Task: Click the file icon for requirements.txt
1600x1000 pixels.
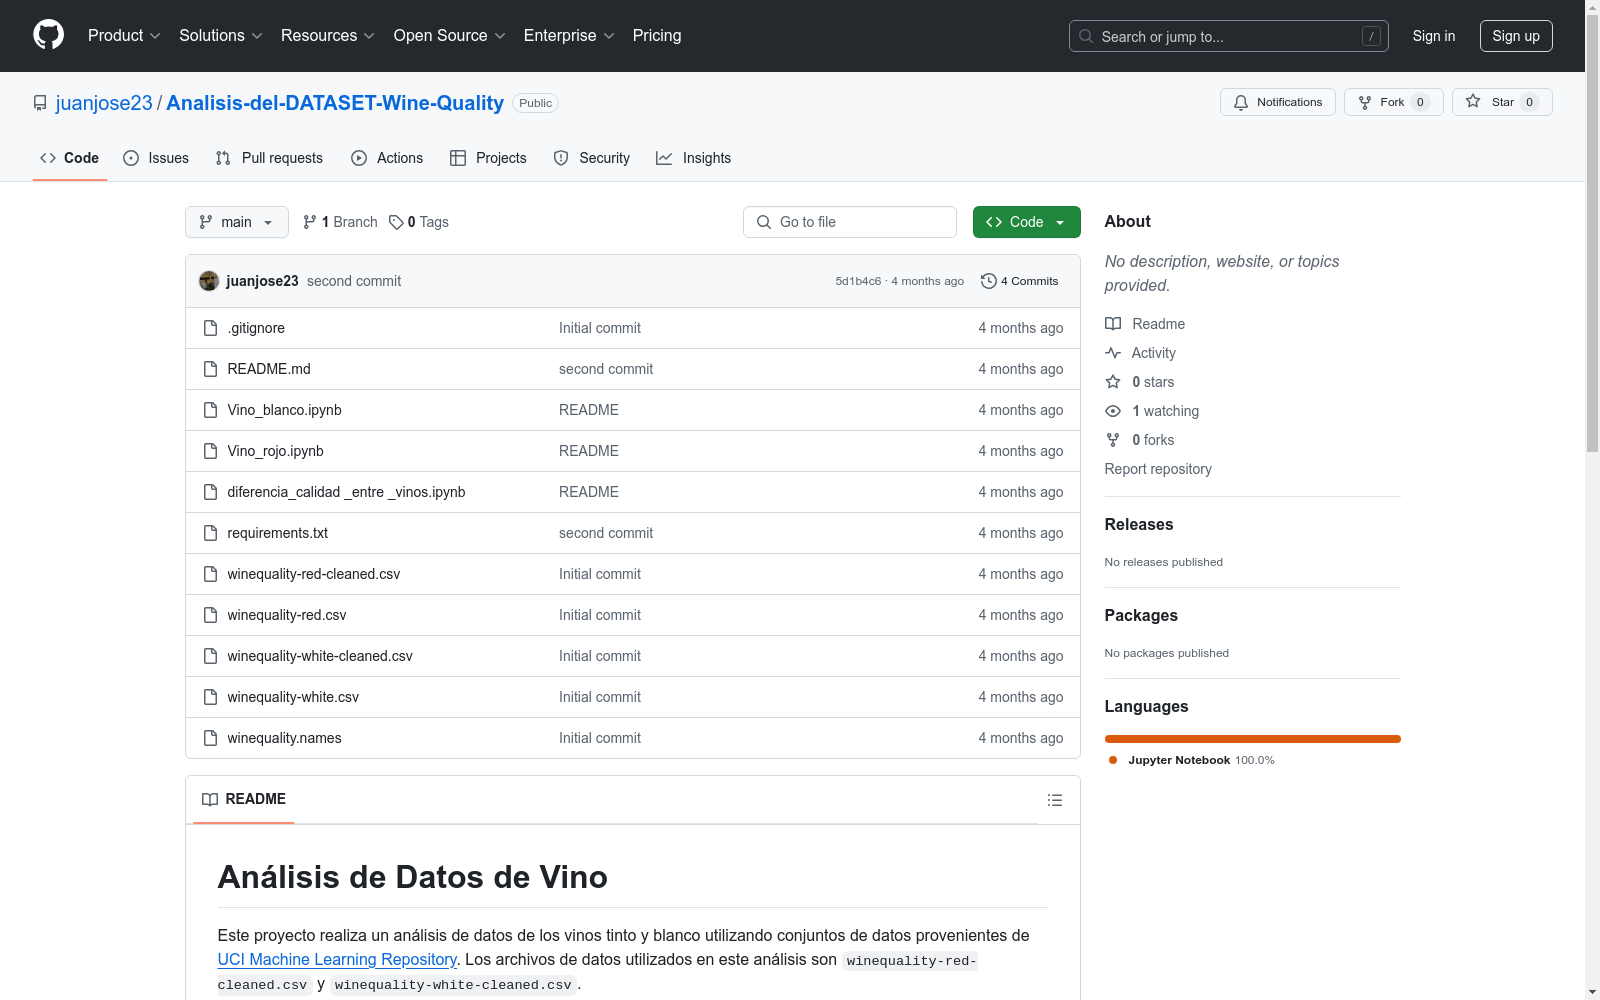Action: tap(210, 533)
